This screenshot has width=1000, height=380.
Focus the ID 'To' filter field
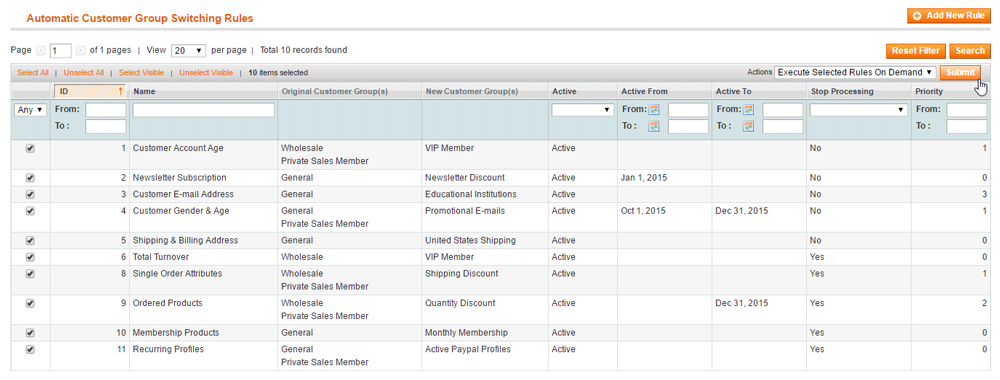point(106,127)
